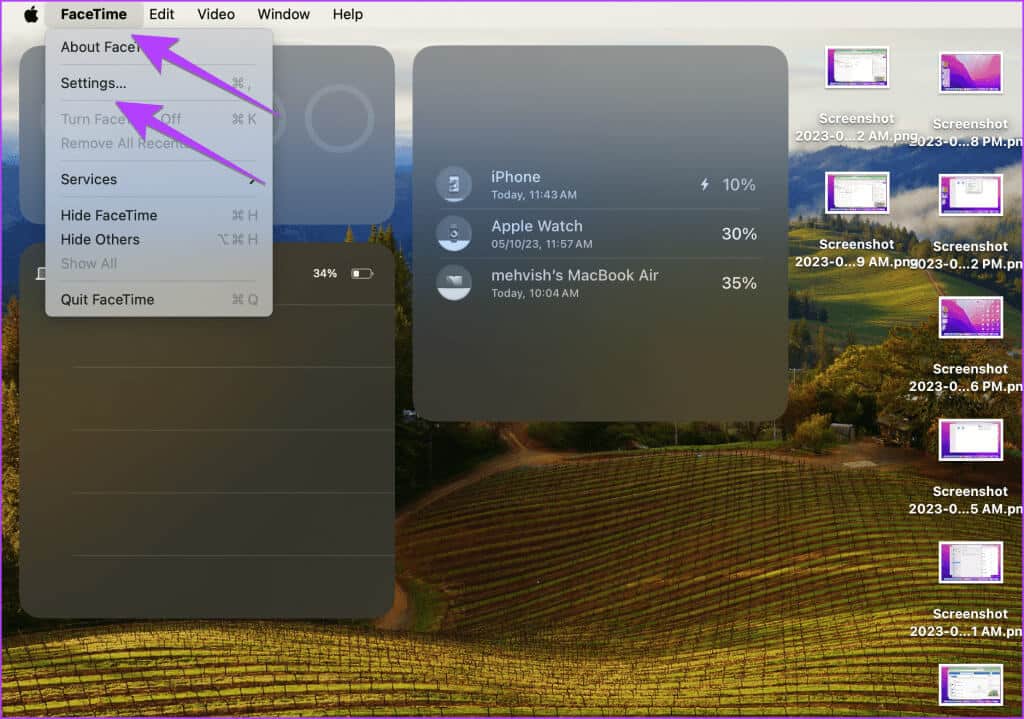The width and height of the screenshot is (1024, 719).
Task: Click the Screenshot 2023-0...2 AM.png file name
Action: pyautogui.click(x=857, y=127)
